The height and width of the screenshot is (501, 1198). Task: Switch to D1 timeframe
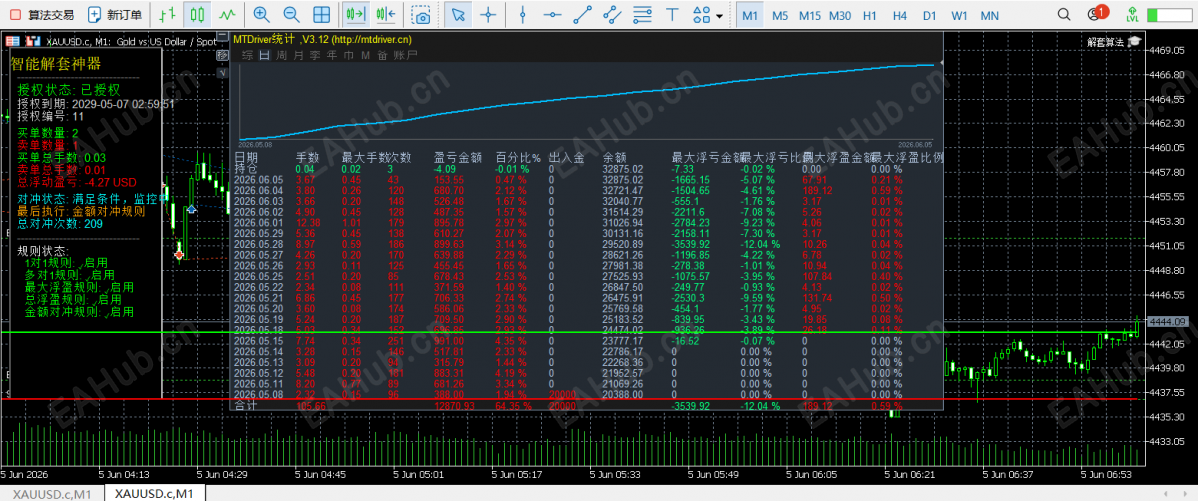click(929, 15)
